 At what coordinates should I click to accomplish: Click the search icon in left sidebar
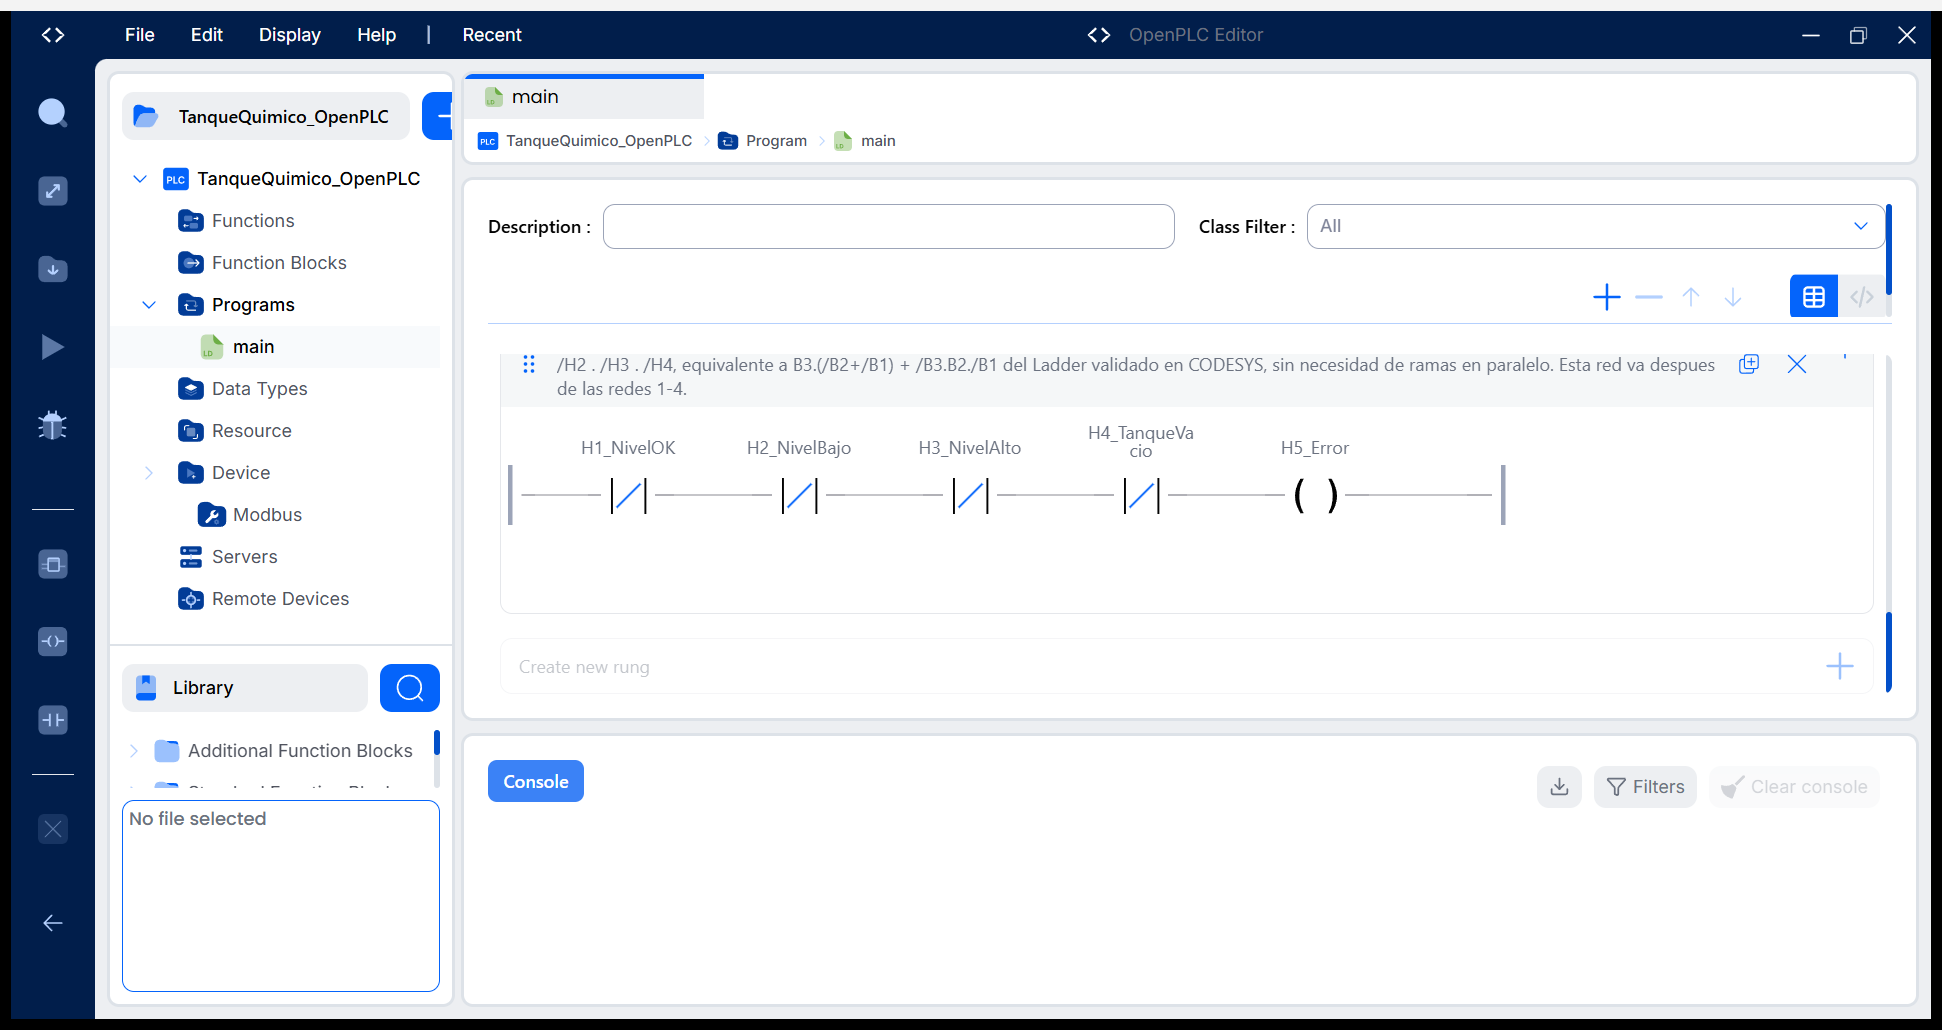click(x=53, y=113)
